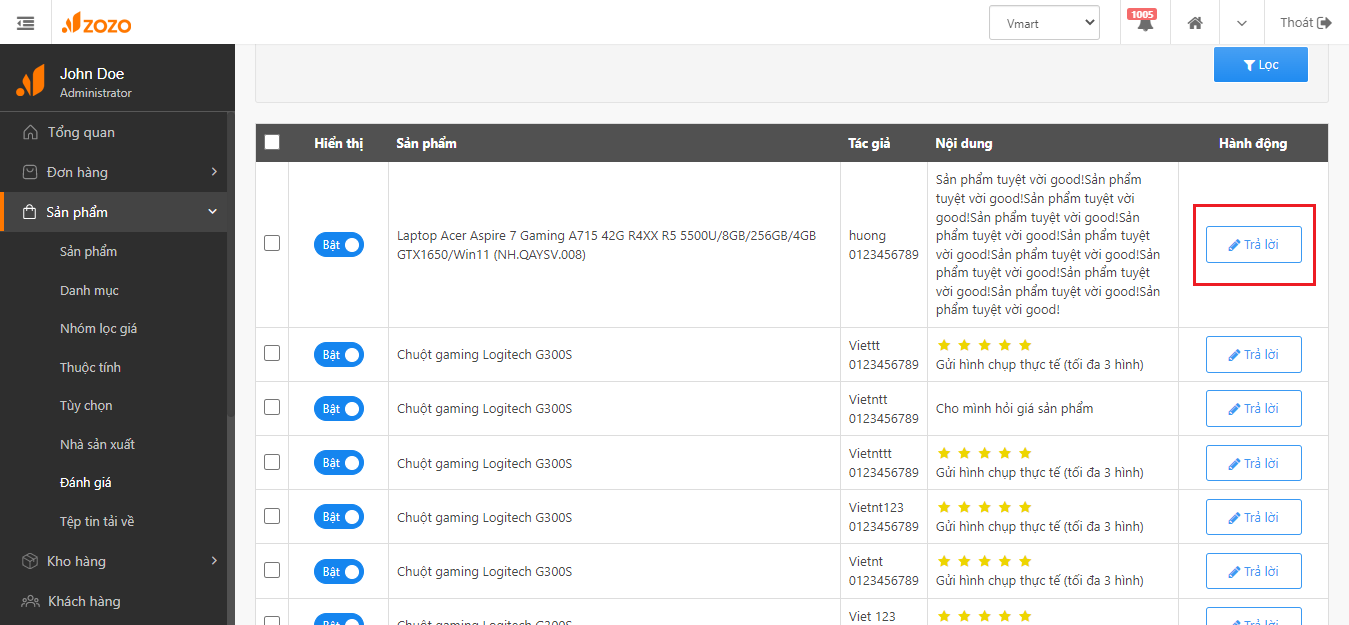The image size is (1349, 625).
Task: Click the John Doe avatar logo
Action: [x=30, y=81]
